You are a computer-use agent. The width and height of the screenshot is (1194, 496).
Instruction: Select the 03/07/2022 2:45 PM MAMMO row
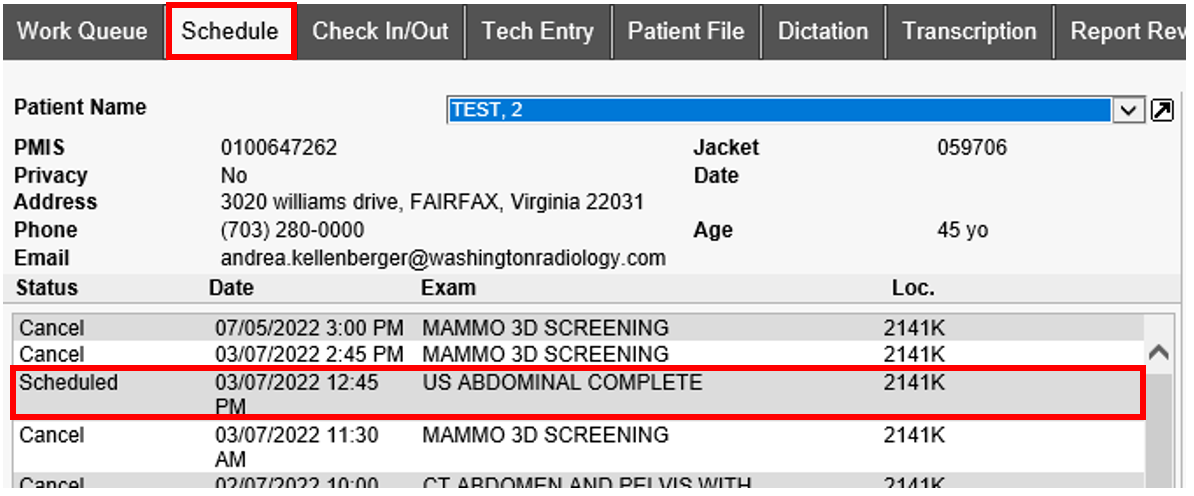tap(545, 354)
